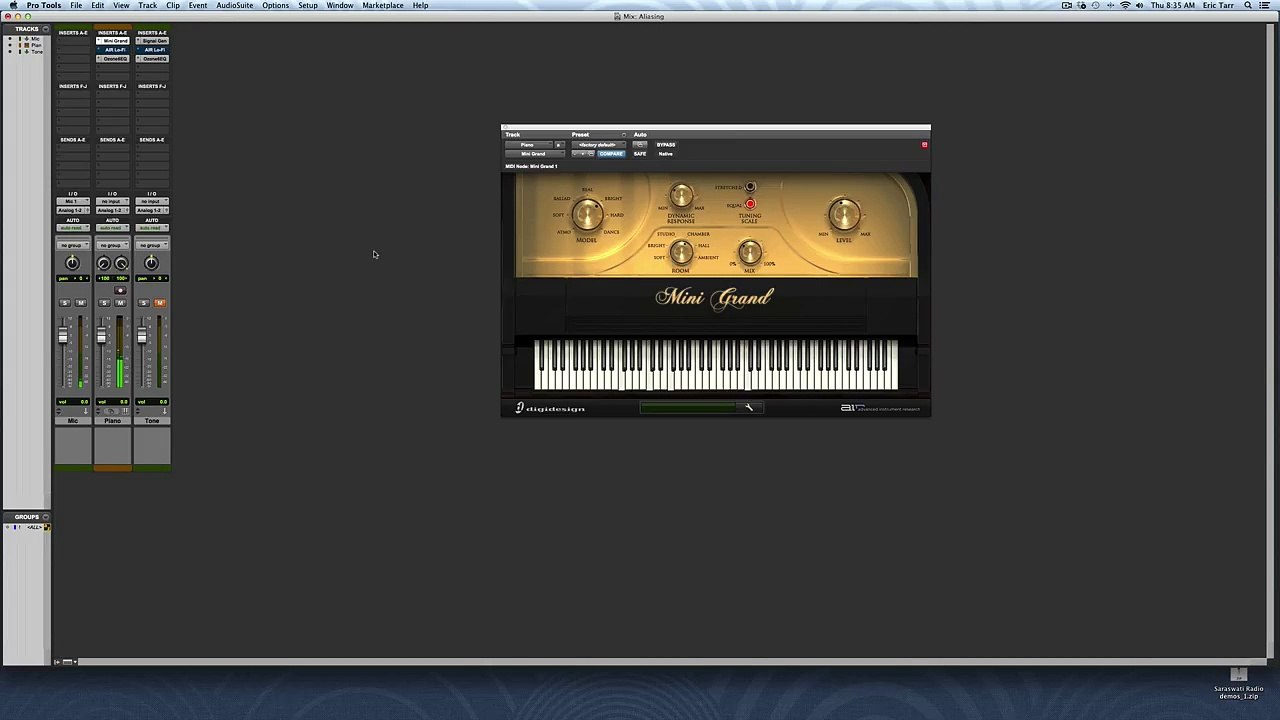Open Mic track input selector 'Mic 1'
The height and width of the screenshot is (720, 1280).
[x=72, y=202]
